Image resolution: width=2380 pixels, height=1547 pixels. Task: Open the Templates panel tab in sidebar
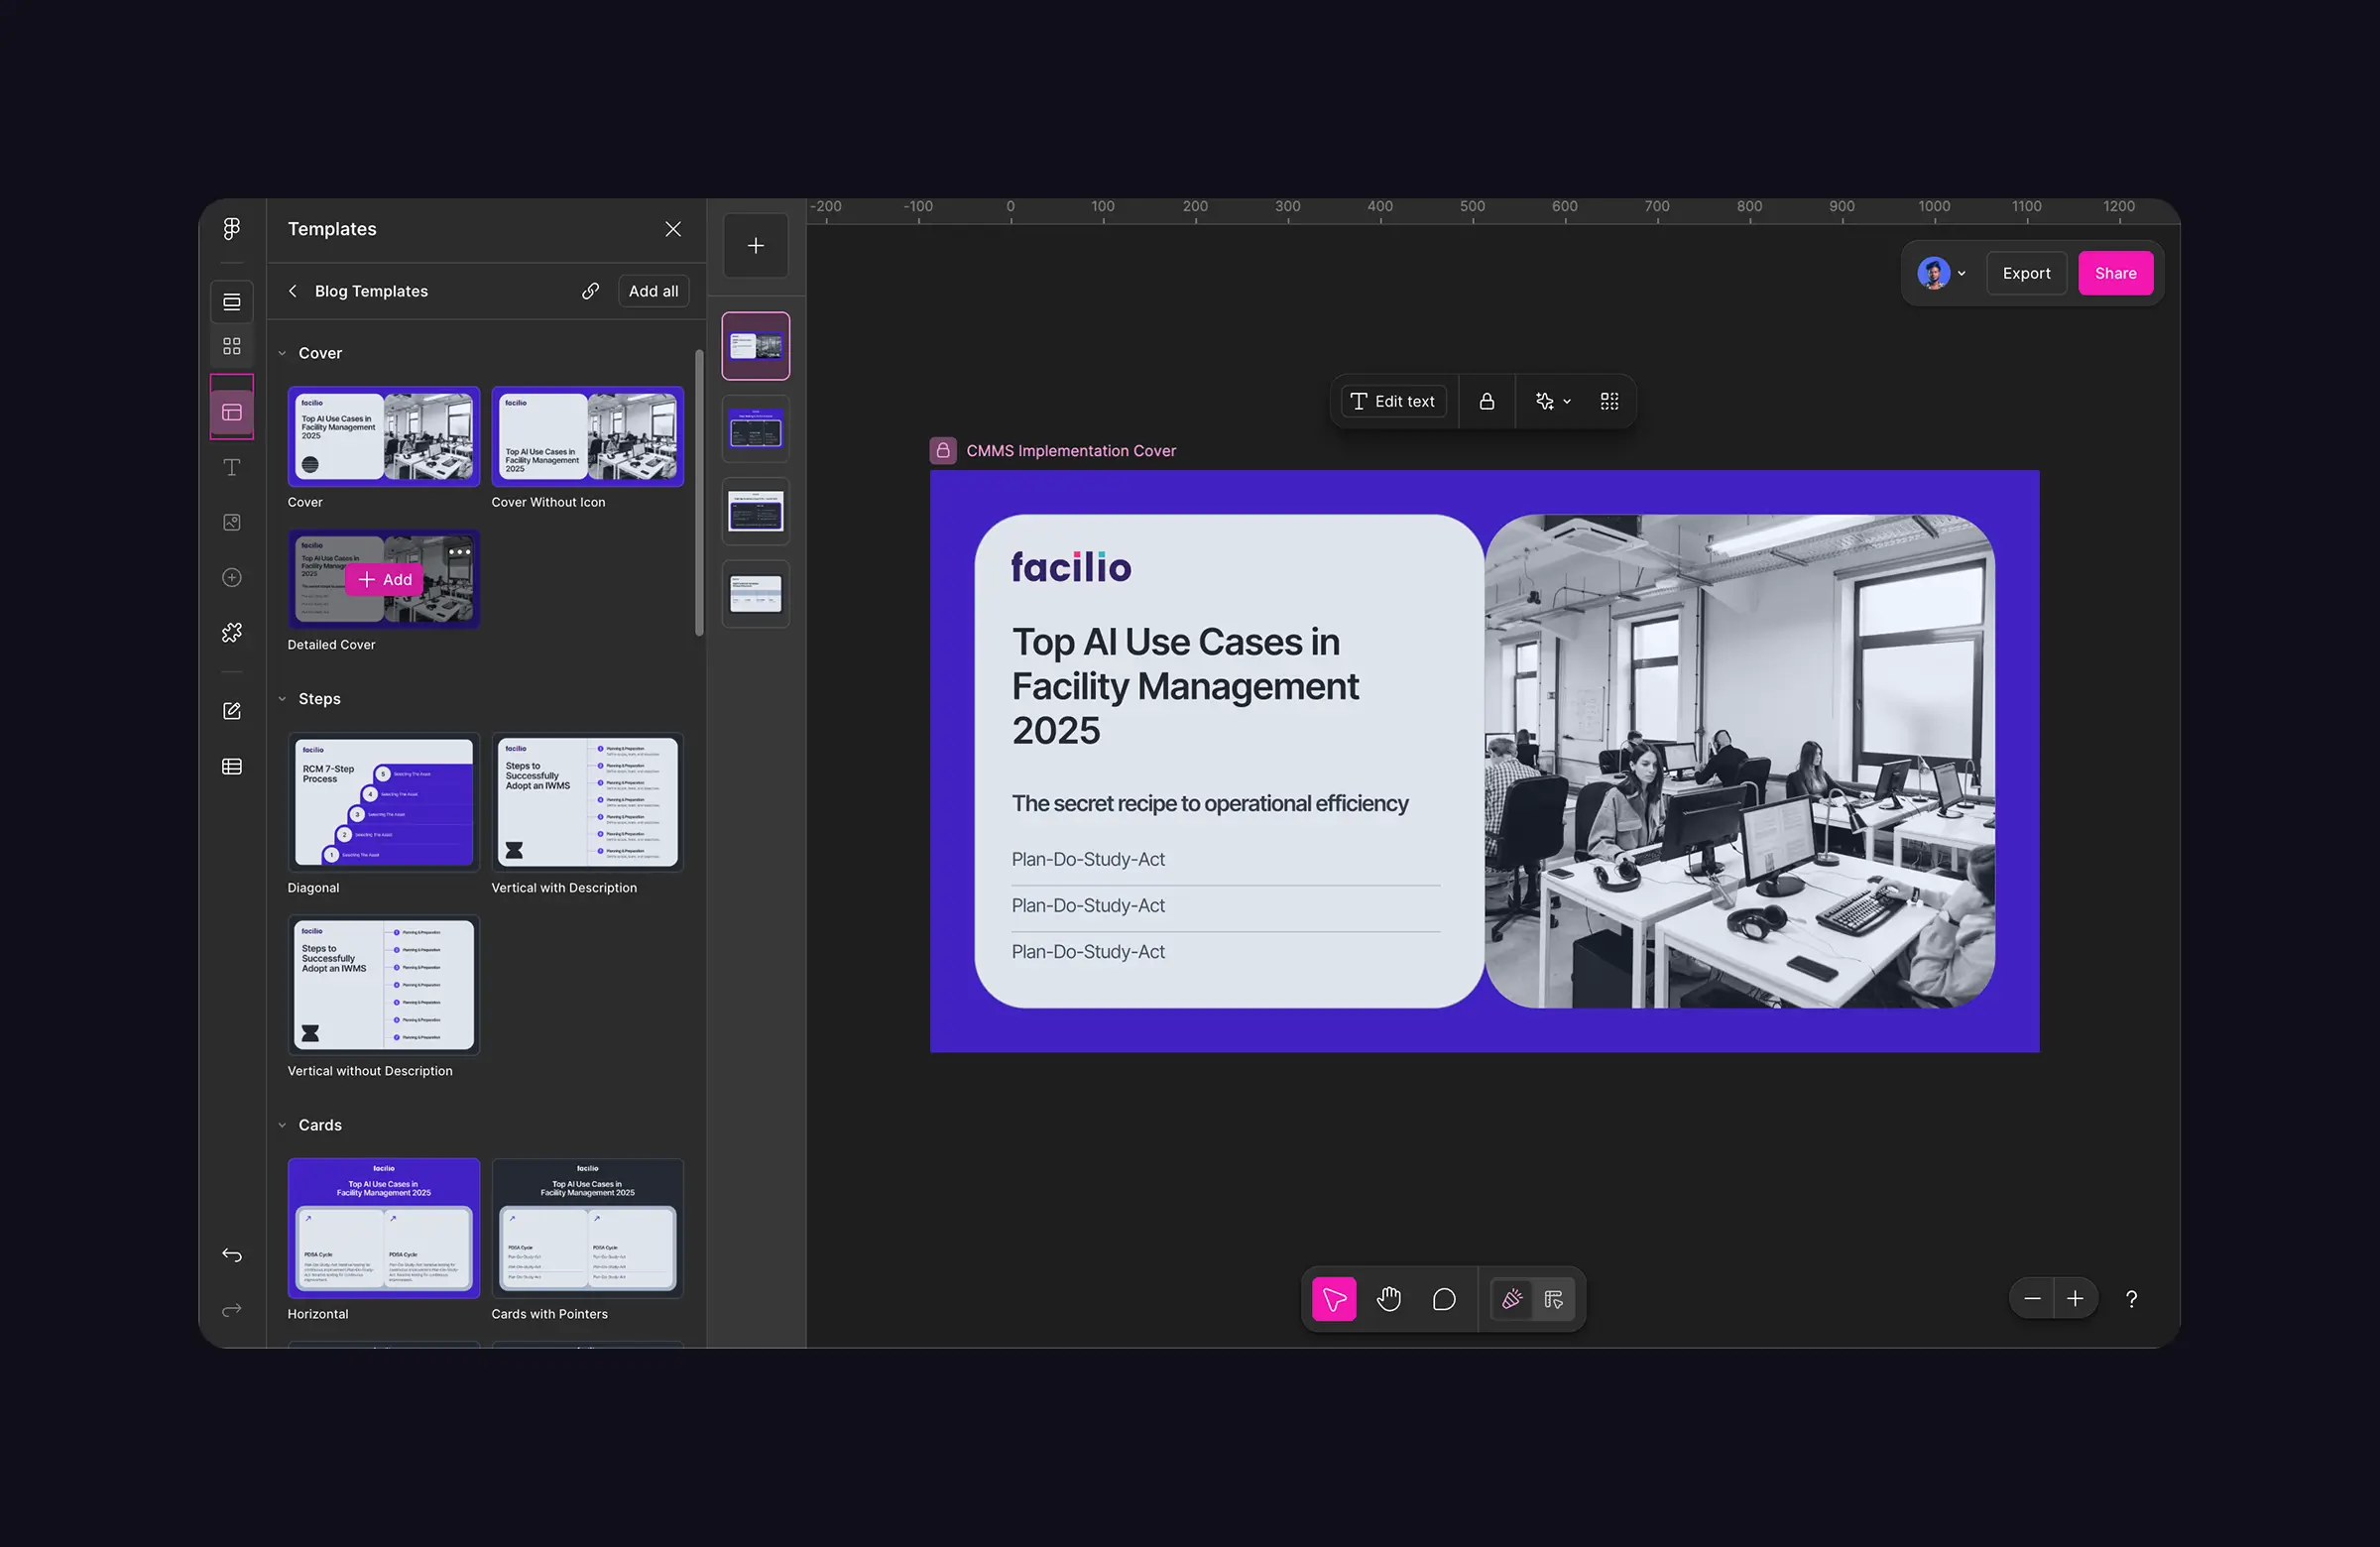point(232,412)
